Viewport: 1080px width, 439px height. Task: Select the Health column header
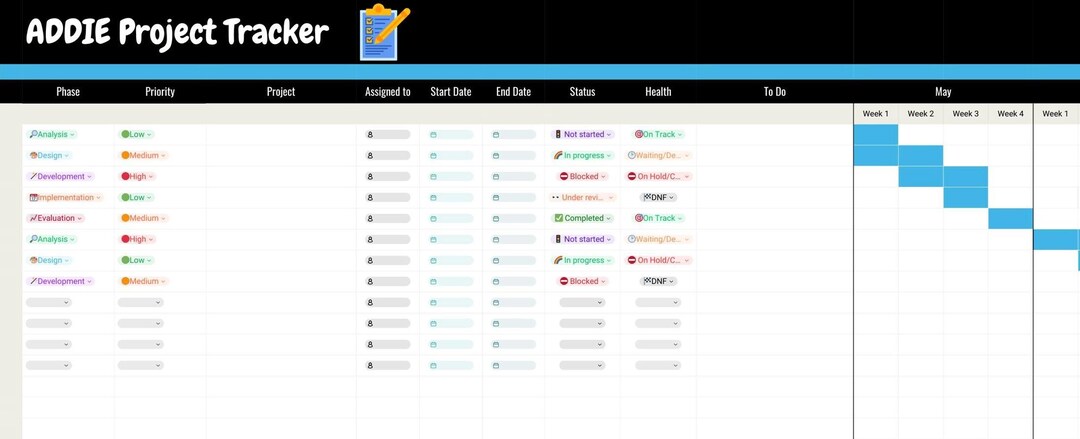tap(658, 92)
